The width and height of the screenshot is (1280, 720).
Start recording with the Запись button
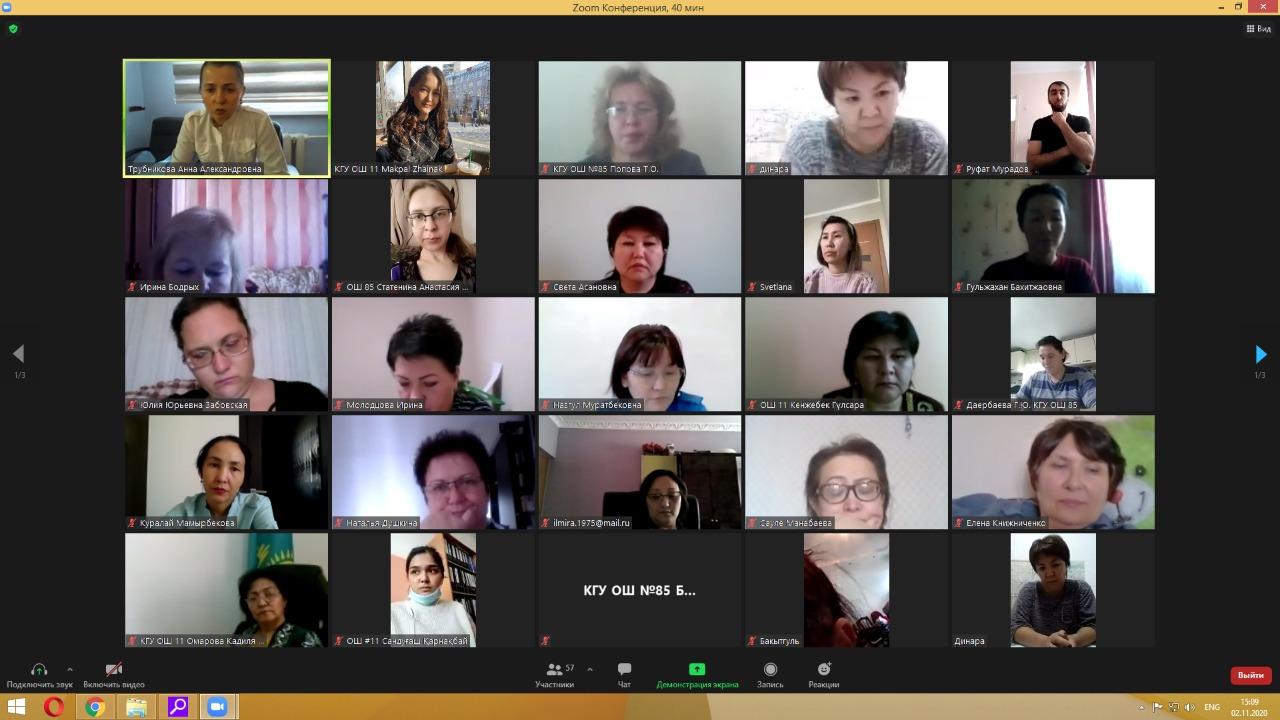click(770, 675)
